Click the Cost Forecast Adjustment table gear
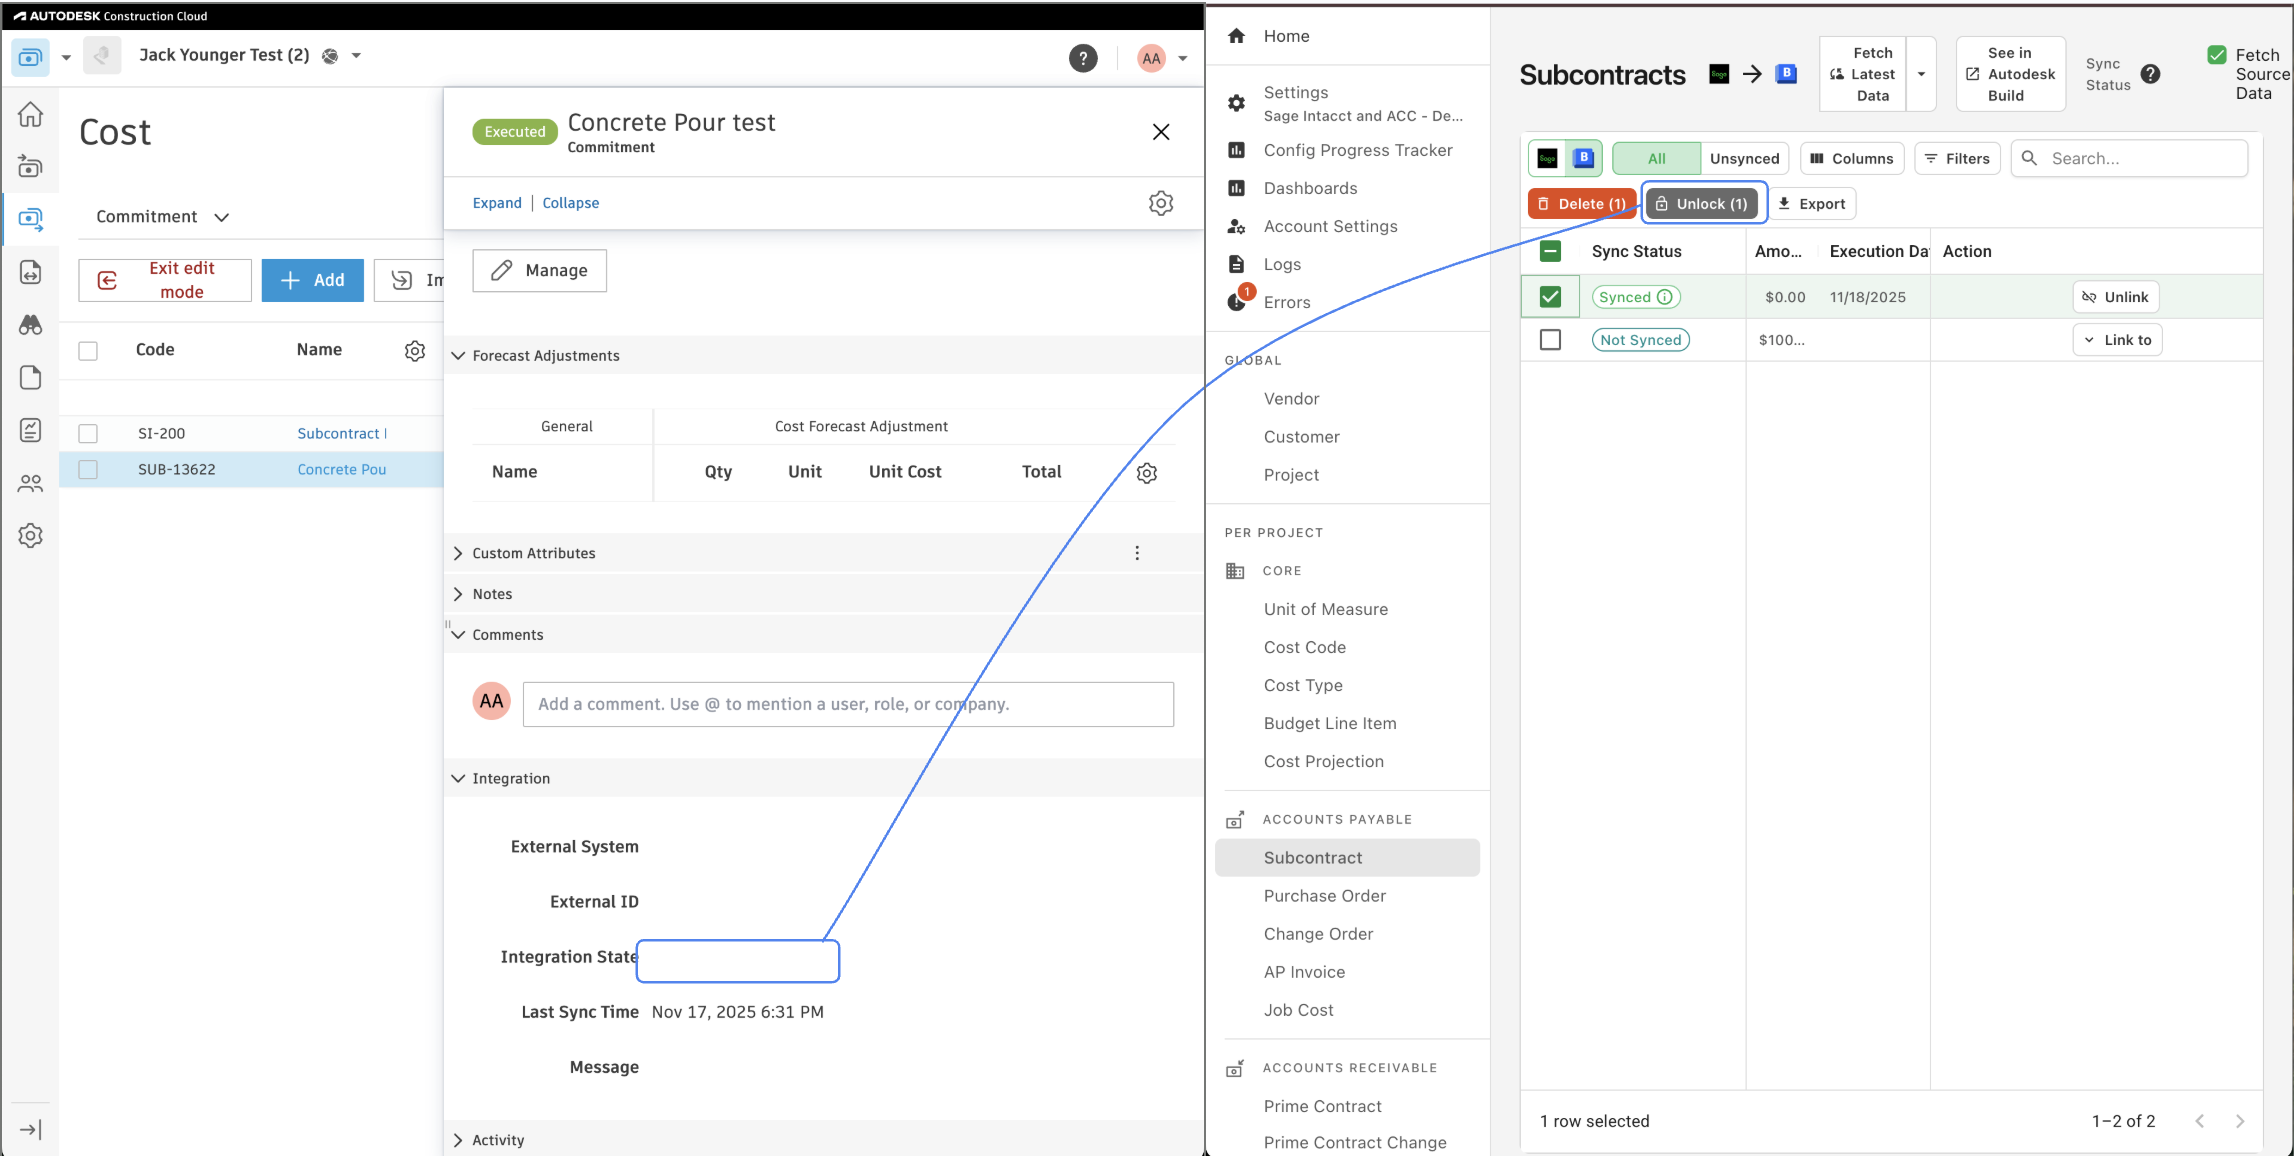 click(1146, 473)
